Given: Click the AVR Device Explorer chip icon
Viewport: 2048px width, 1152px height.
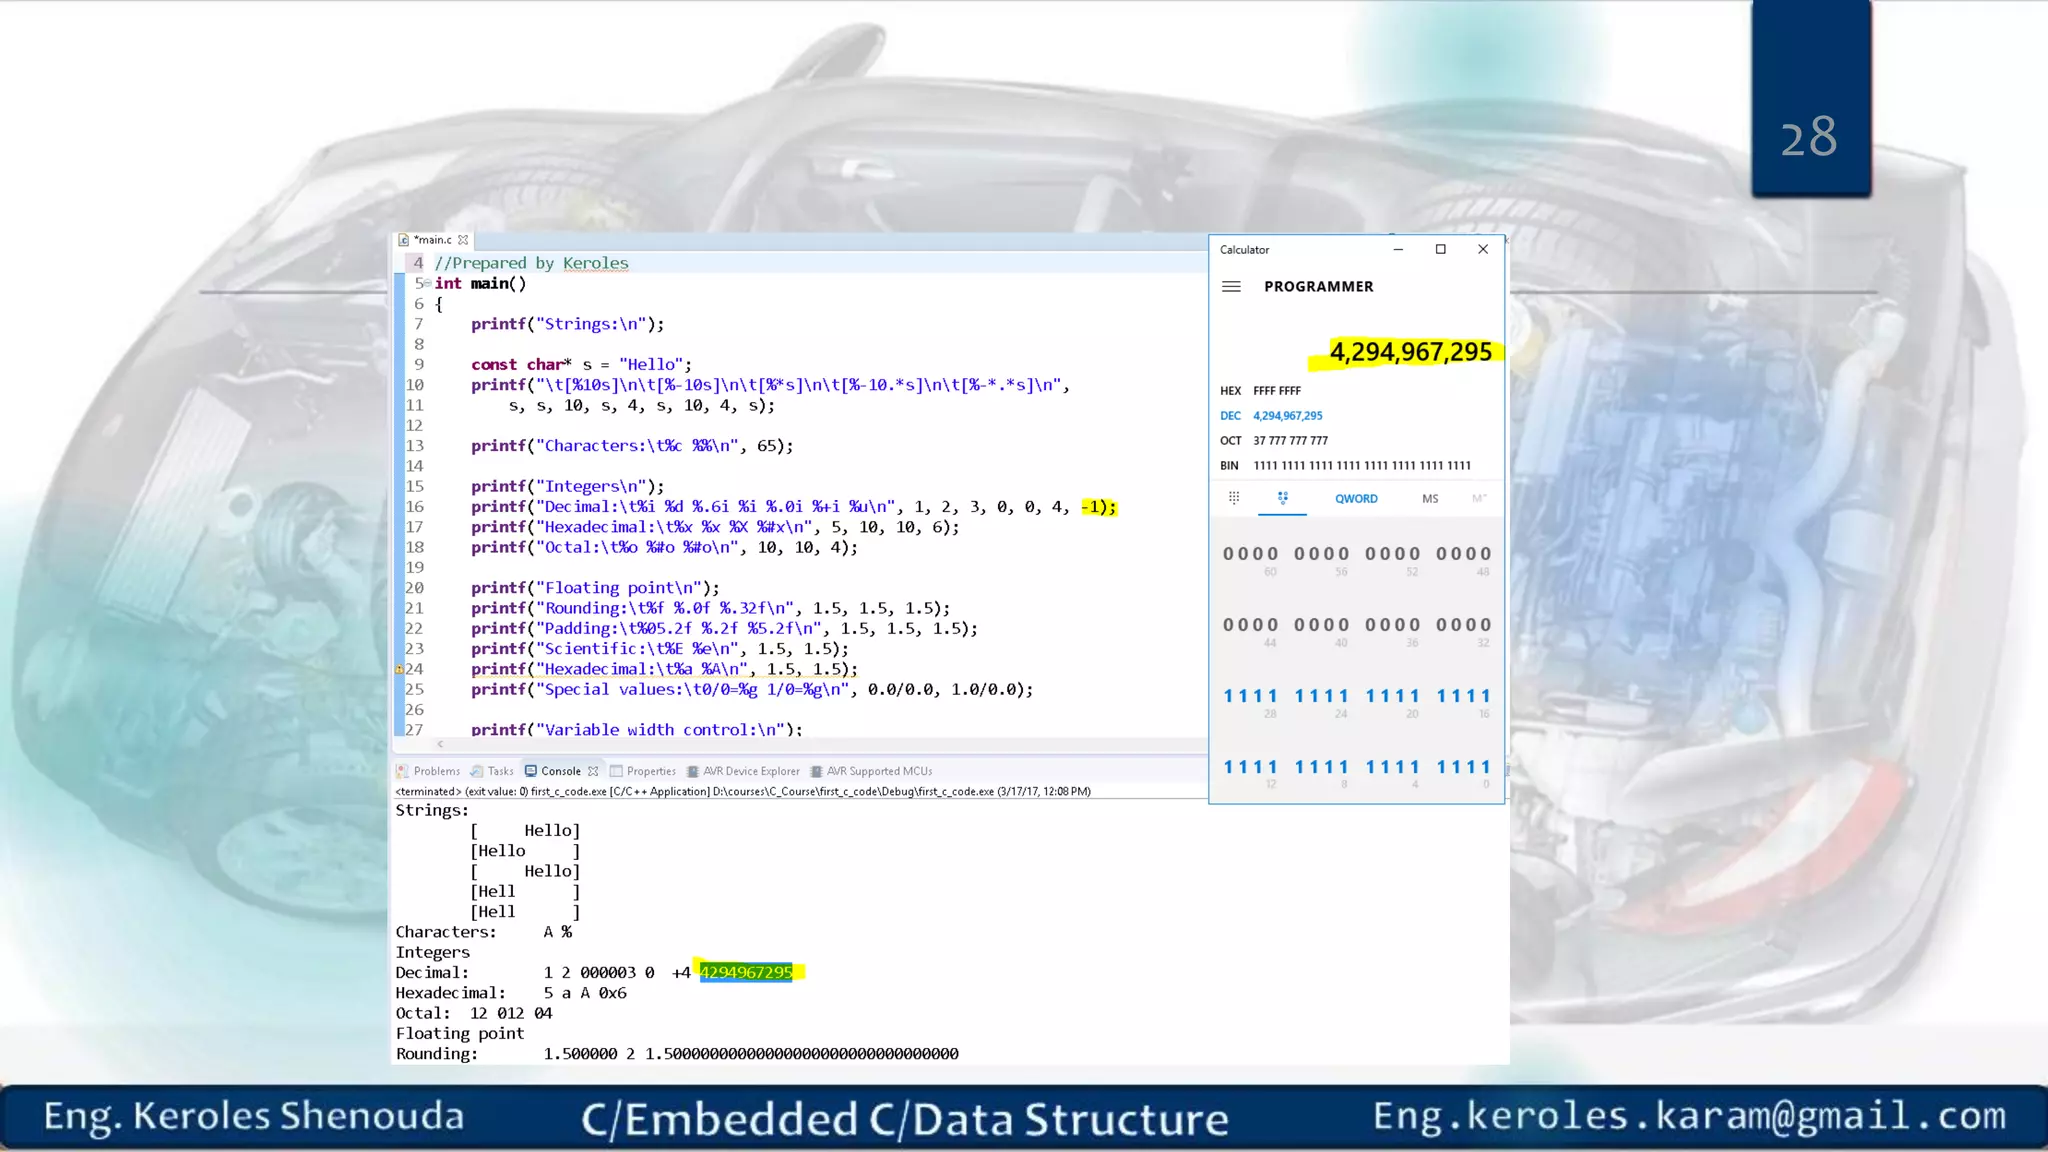Looking at the screenshot, I should (692, 771).
